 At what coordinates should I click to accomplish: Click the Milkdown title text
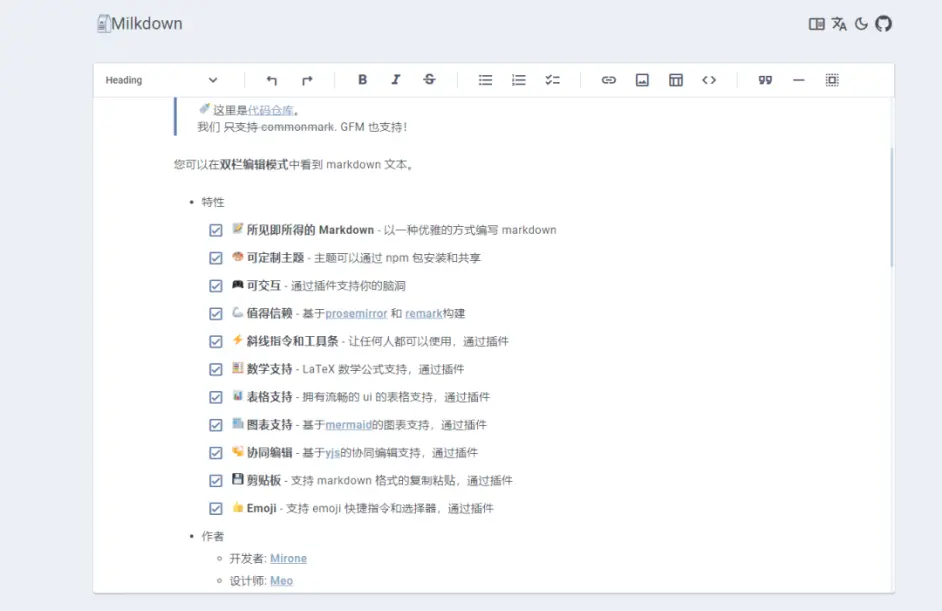[147, 23]
